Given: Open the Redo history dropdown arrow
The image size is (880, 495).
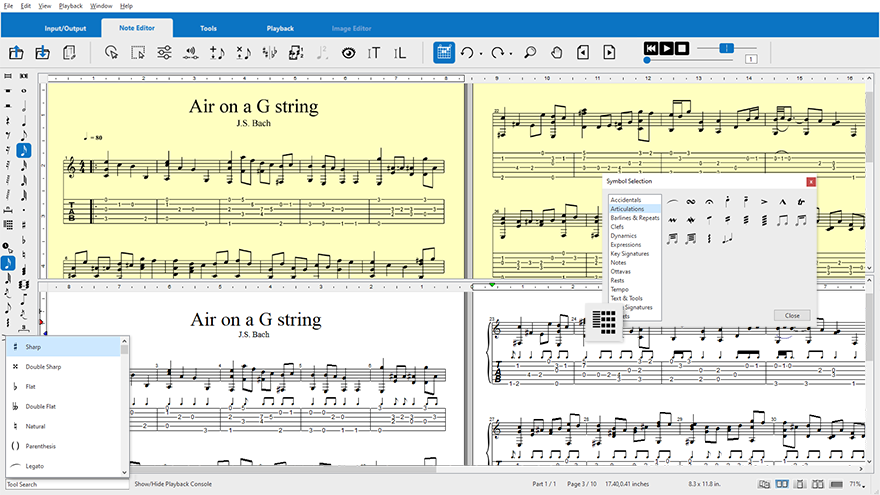Looking at the screenshot, I should [511, 54].
